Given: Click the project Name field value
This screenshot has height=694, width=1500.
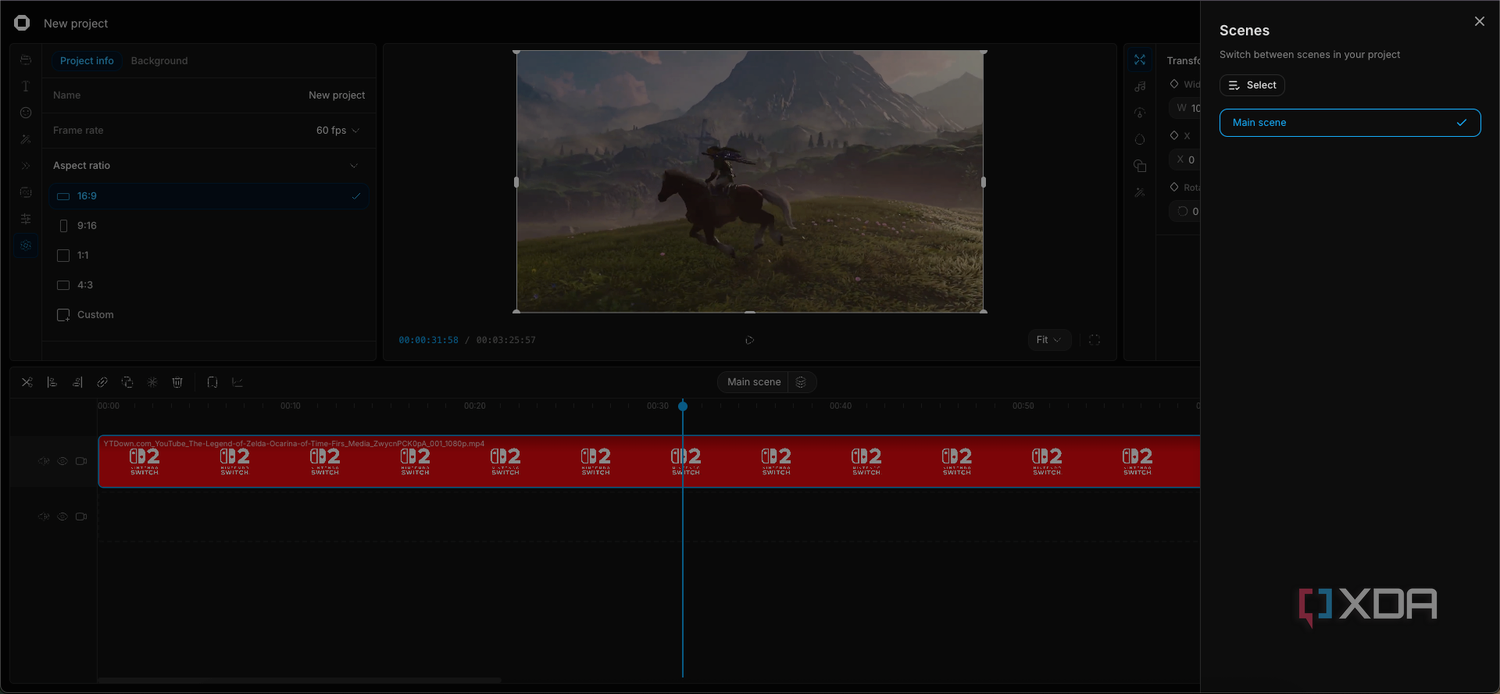Looking at the screenshot, I should coord(337,95).
